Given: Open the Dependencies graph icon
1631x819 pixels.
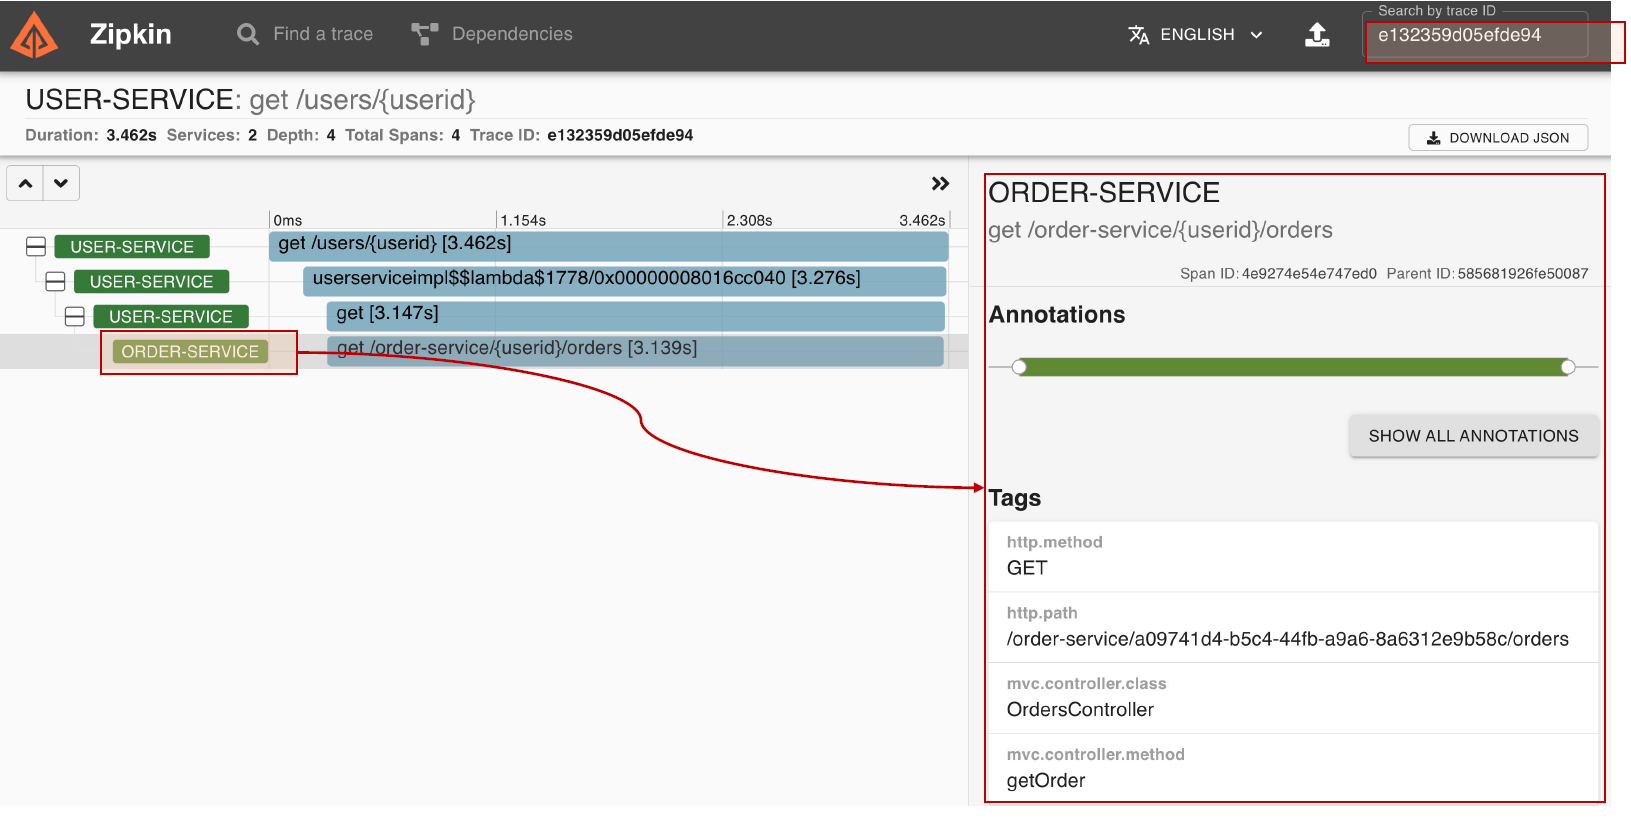Looking at the screenshot, I should click(x=425, y=34).
